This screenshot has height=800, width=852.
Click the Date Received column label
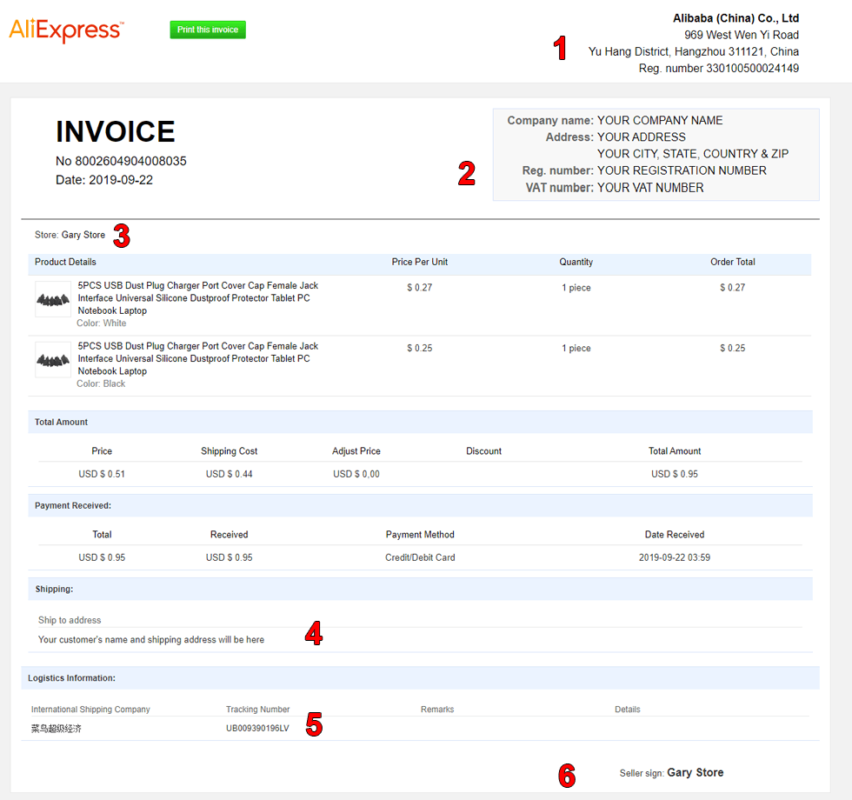[x=674, y=535]
